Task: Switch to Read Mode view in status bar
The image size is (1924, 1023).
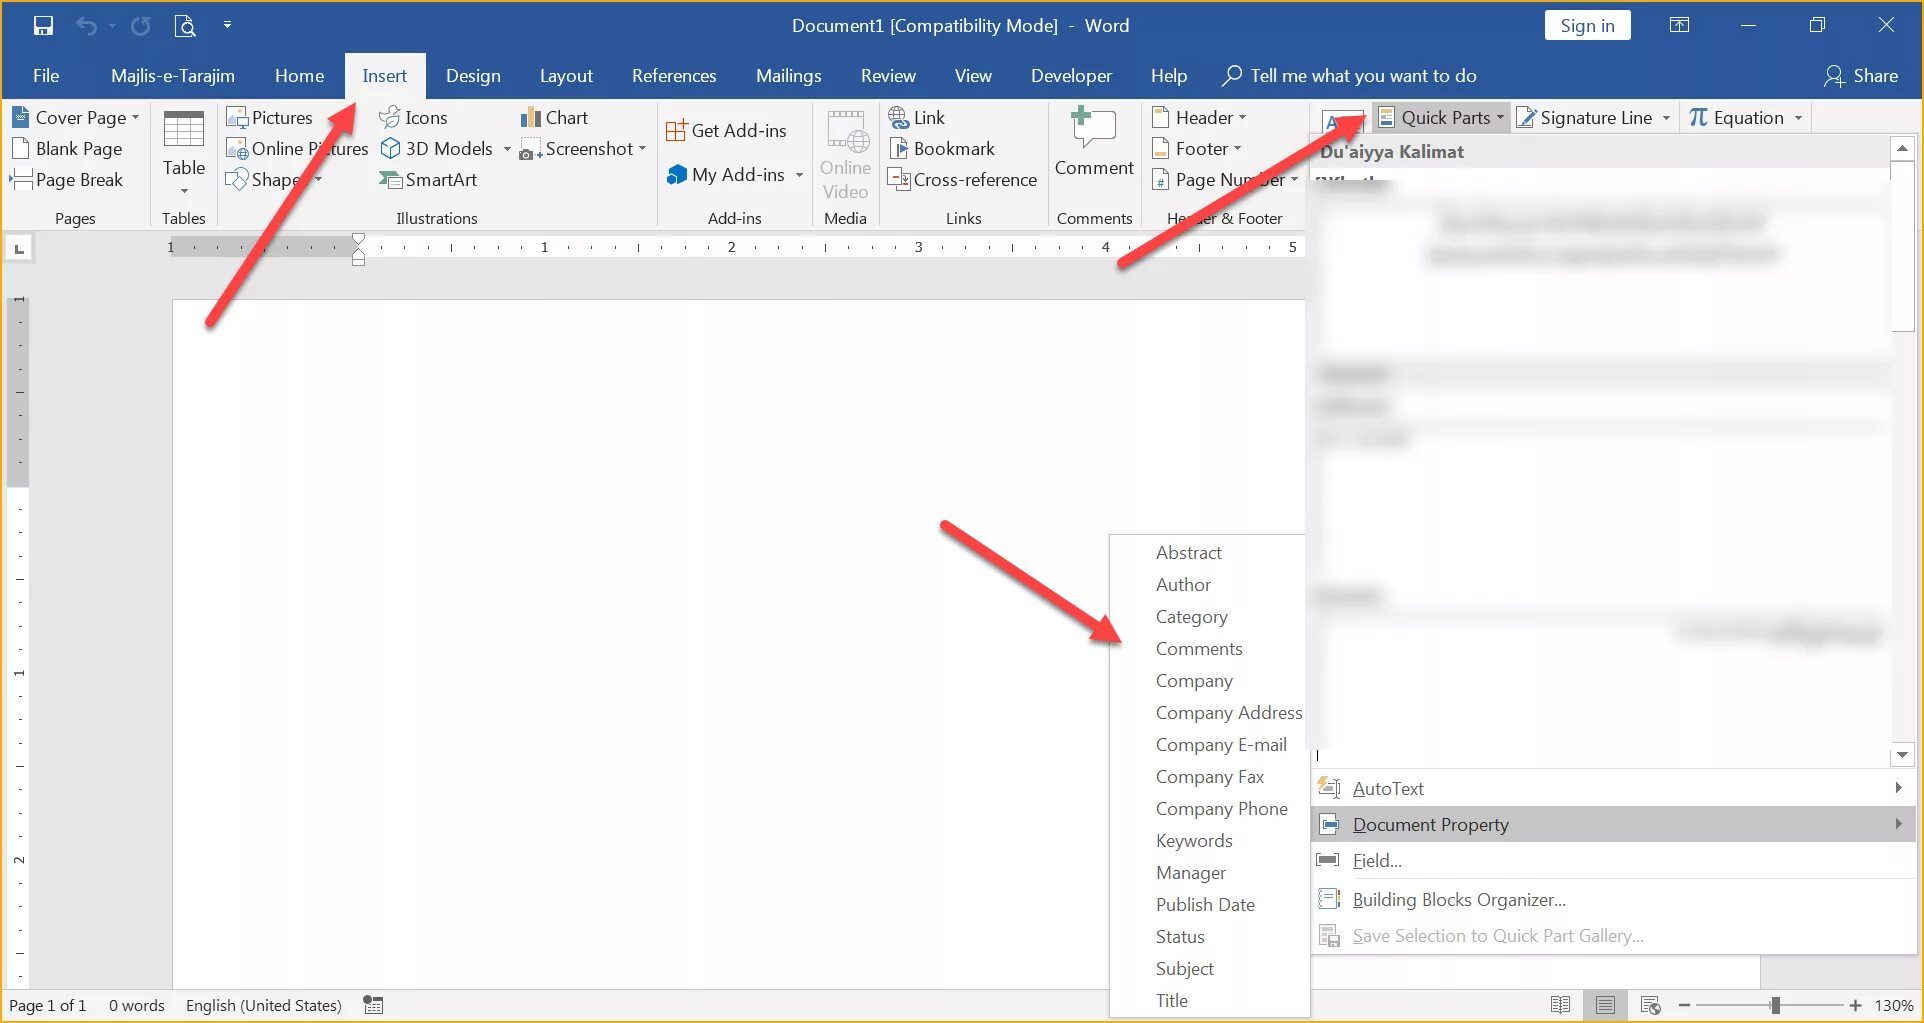Action: (1560, 1005)
